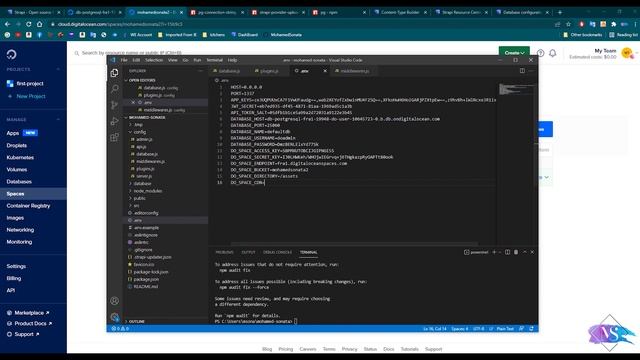This screenshot has width=640, height=360.
Task: Open a new browser tab with the plus icon
Action: pyautogui.click(x=560, y=12)
